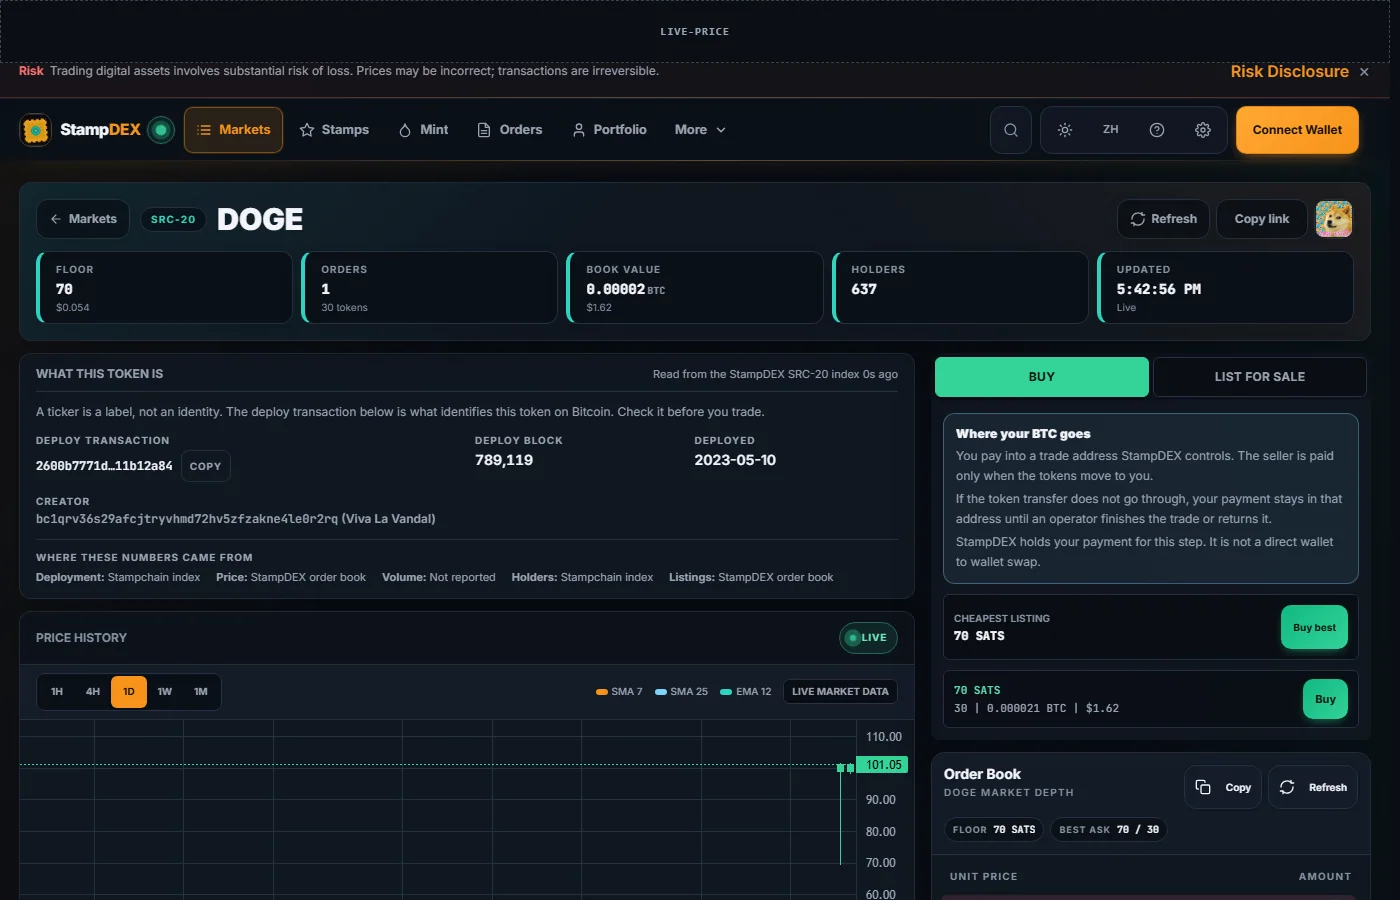1400x900 pixels.
Task: Click the 101.05 price marker on chart
Action: pyautogui.click(x=883, y=765)
